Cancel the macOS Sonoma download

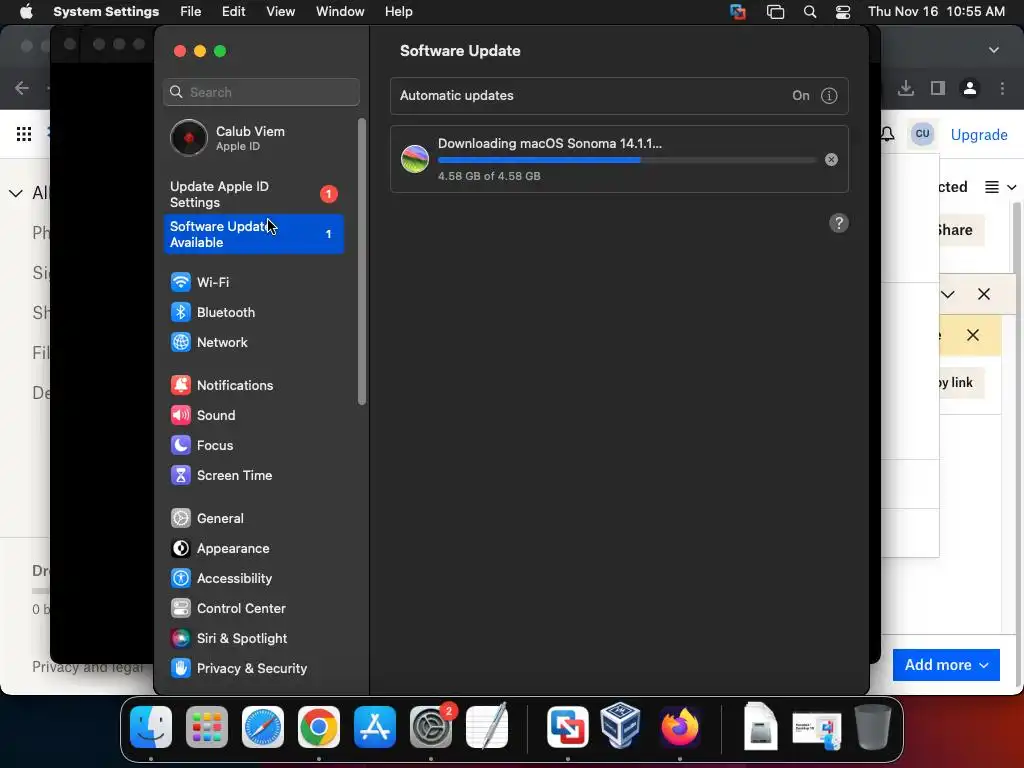pyautogui.click(x=831, y=159)
